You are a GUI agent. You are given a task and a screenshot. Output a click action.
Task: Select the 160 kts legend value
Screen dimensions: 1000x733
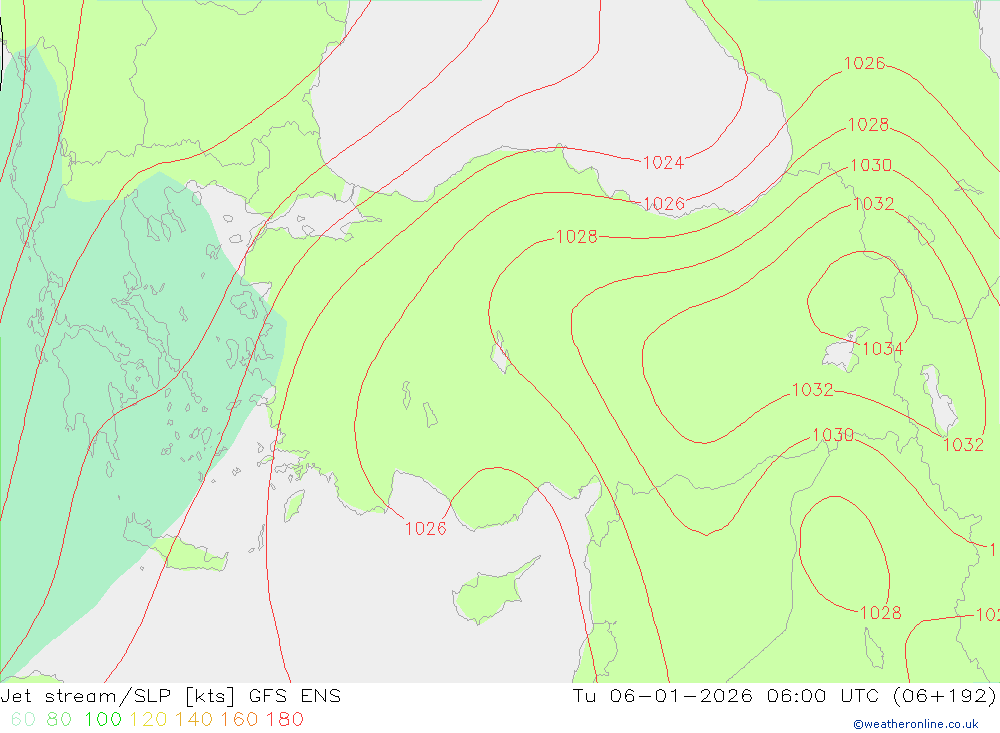239,719
